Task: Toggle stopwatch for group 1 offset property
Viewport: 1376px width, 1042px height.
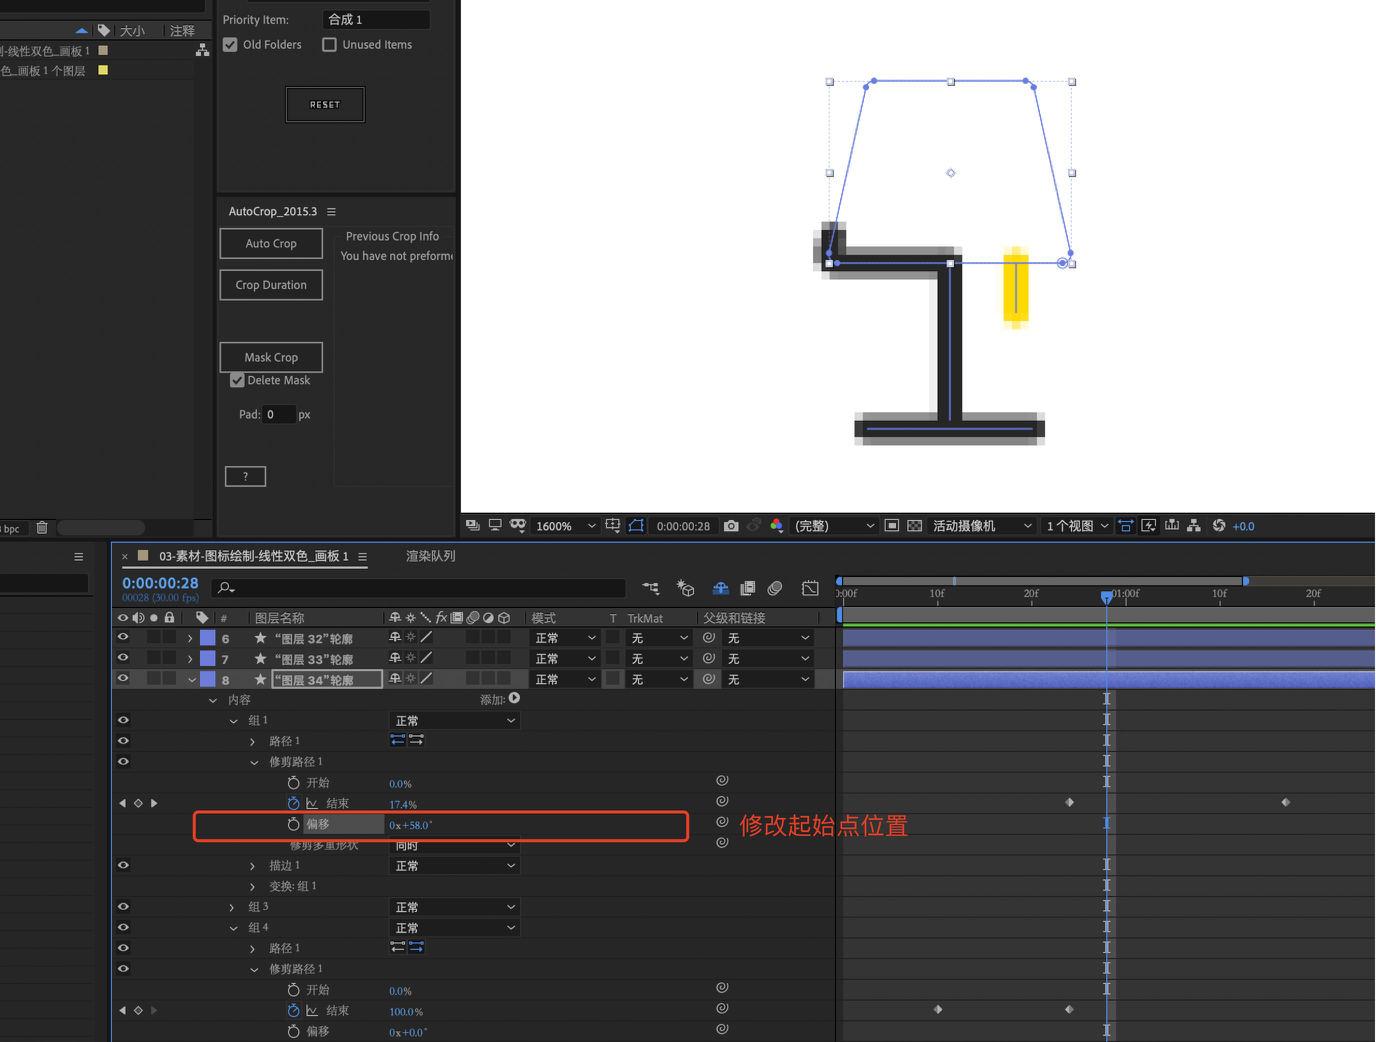Action: pyautogui.click(x=293, y=824)
